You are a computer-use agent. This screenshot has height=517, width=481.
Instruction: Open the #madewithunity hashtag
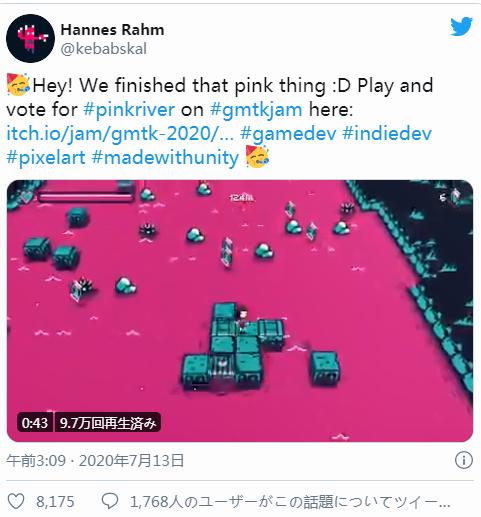(x=165, y=157)
